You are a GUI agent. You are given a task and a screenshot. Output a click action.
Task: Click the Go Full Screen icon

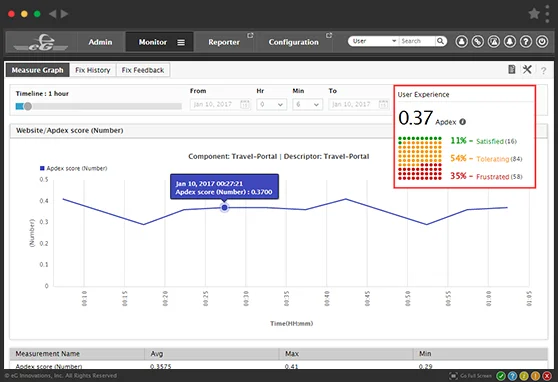tap(453, 376)
